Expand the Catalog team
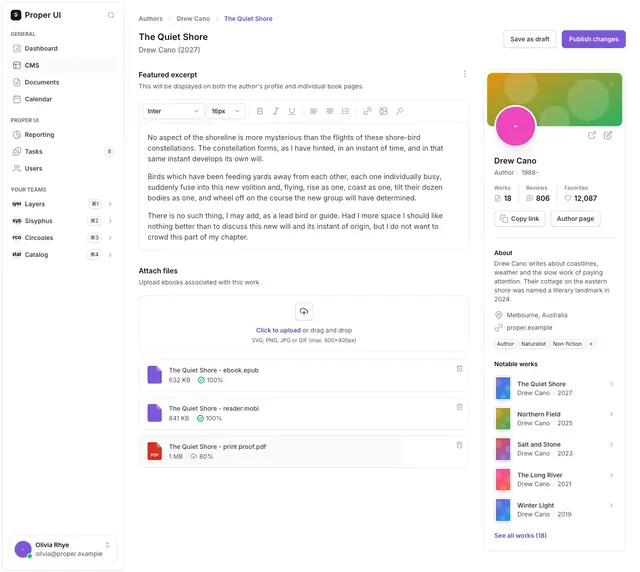The width and height of the screenshot is (640, 572). (110, 254)
